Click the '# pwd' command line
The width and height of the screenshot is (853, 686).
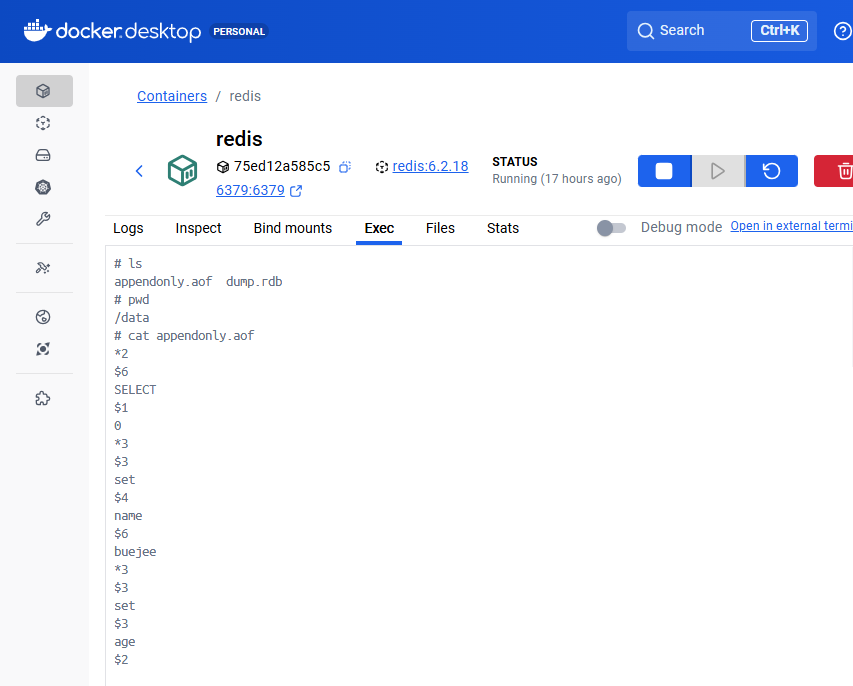[132, 300]
